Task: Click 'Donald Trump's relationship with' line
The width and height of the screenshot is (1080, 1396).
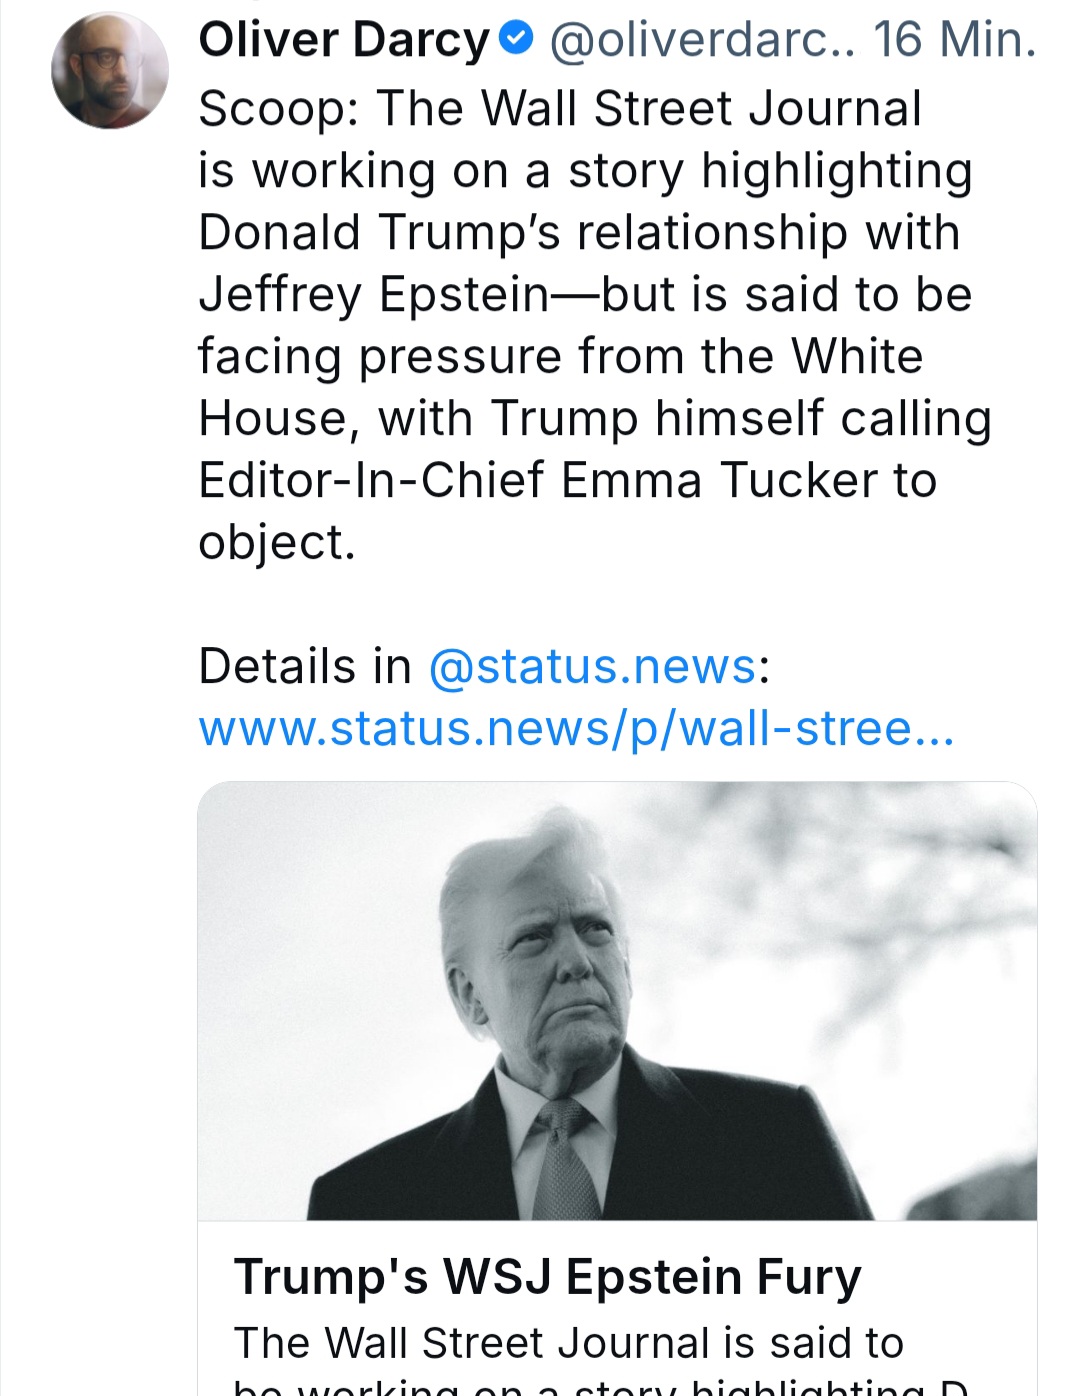Action: 579,233
